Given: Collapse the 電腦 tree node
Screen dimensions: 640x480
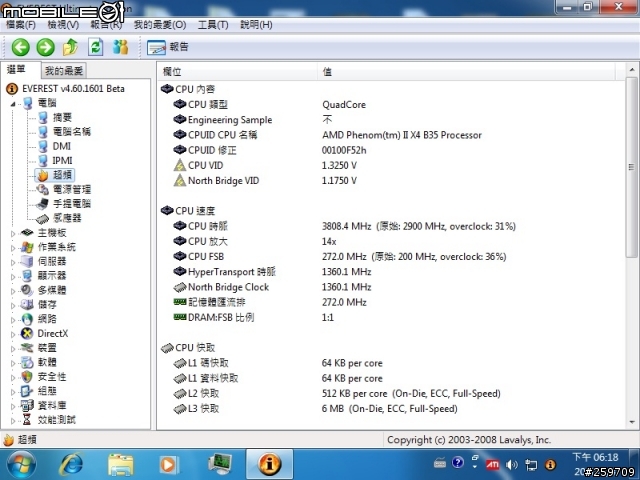Looking at the screenshot, I should pos(13,104).
